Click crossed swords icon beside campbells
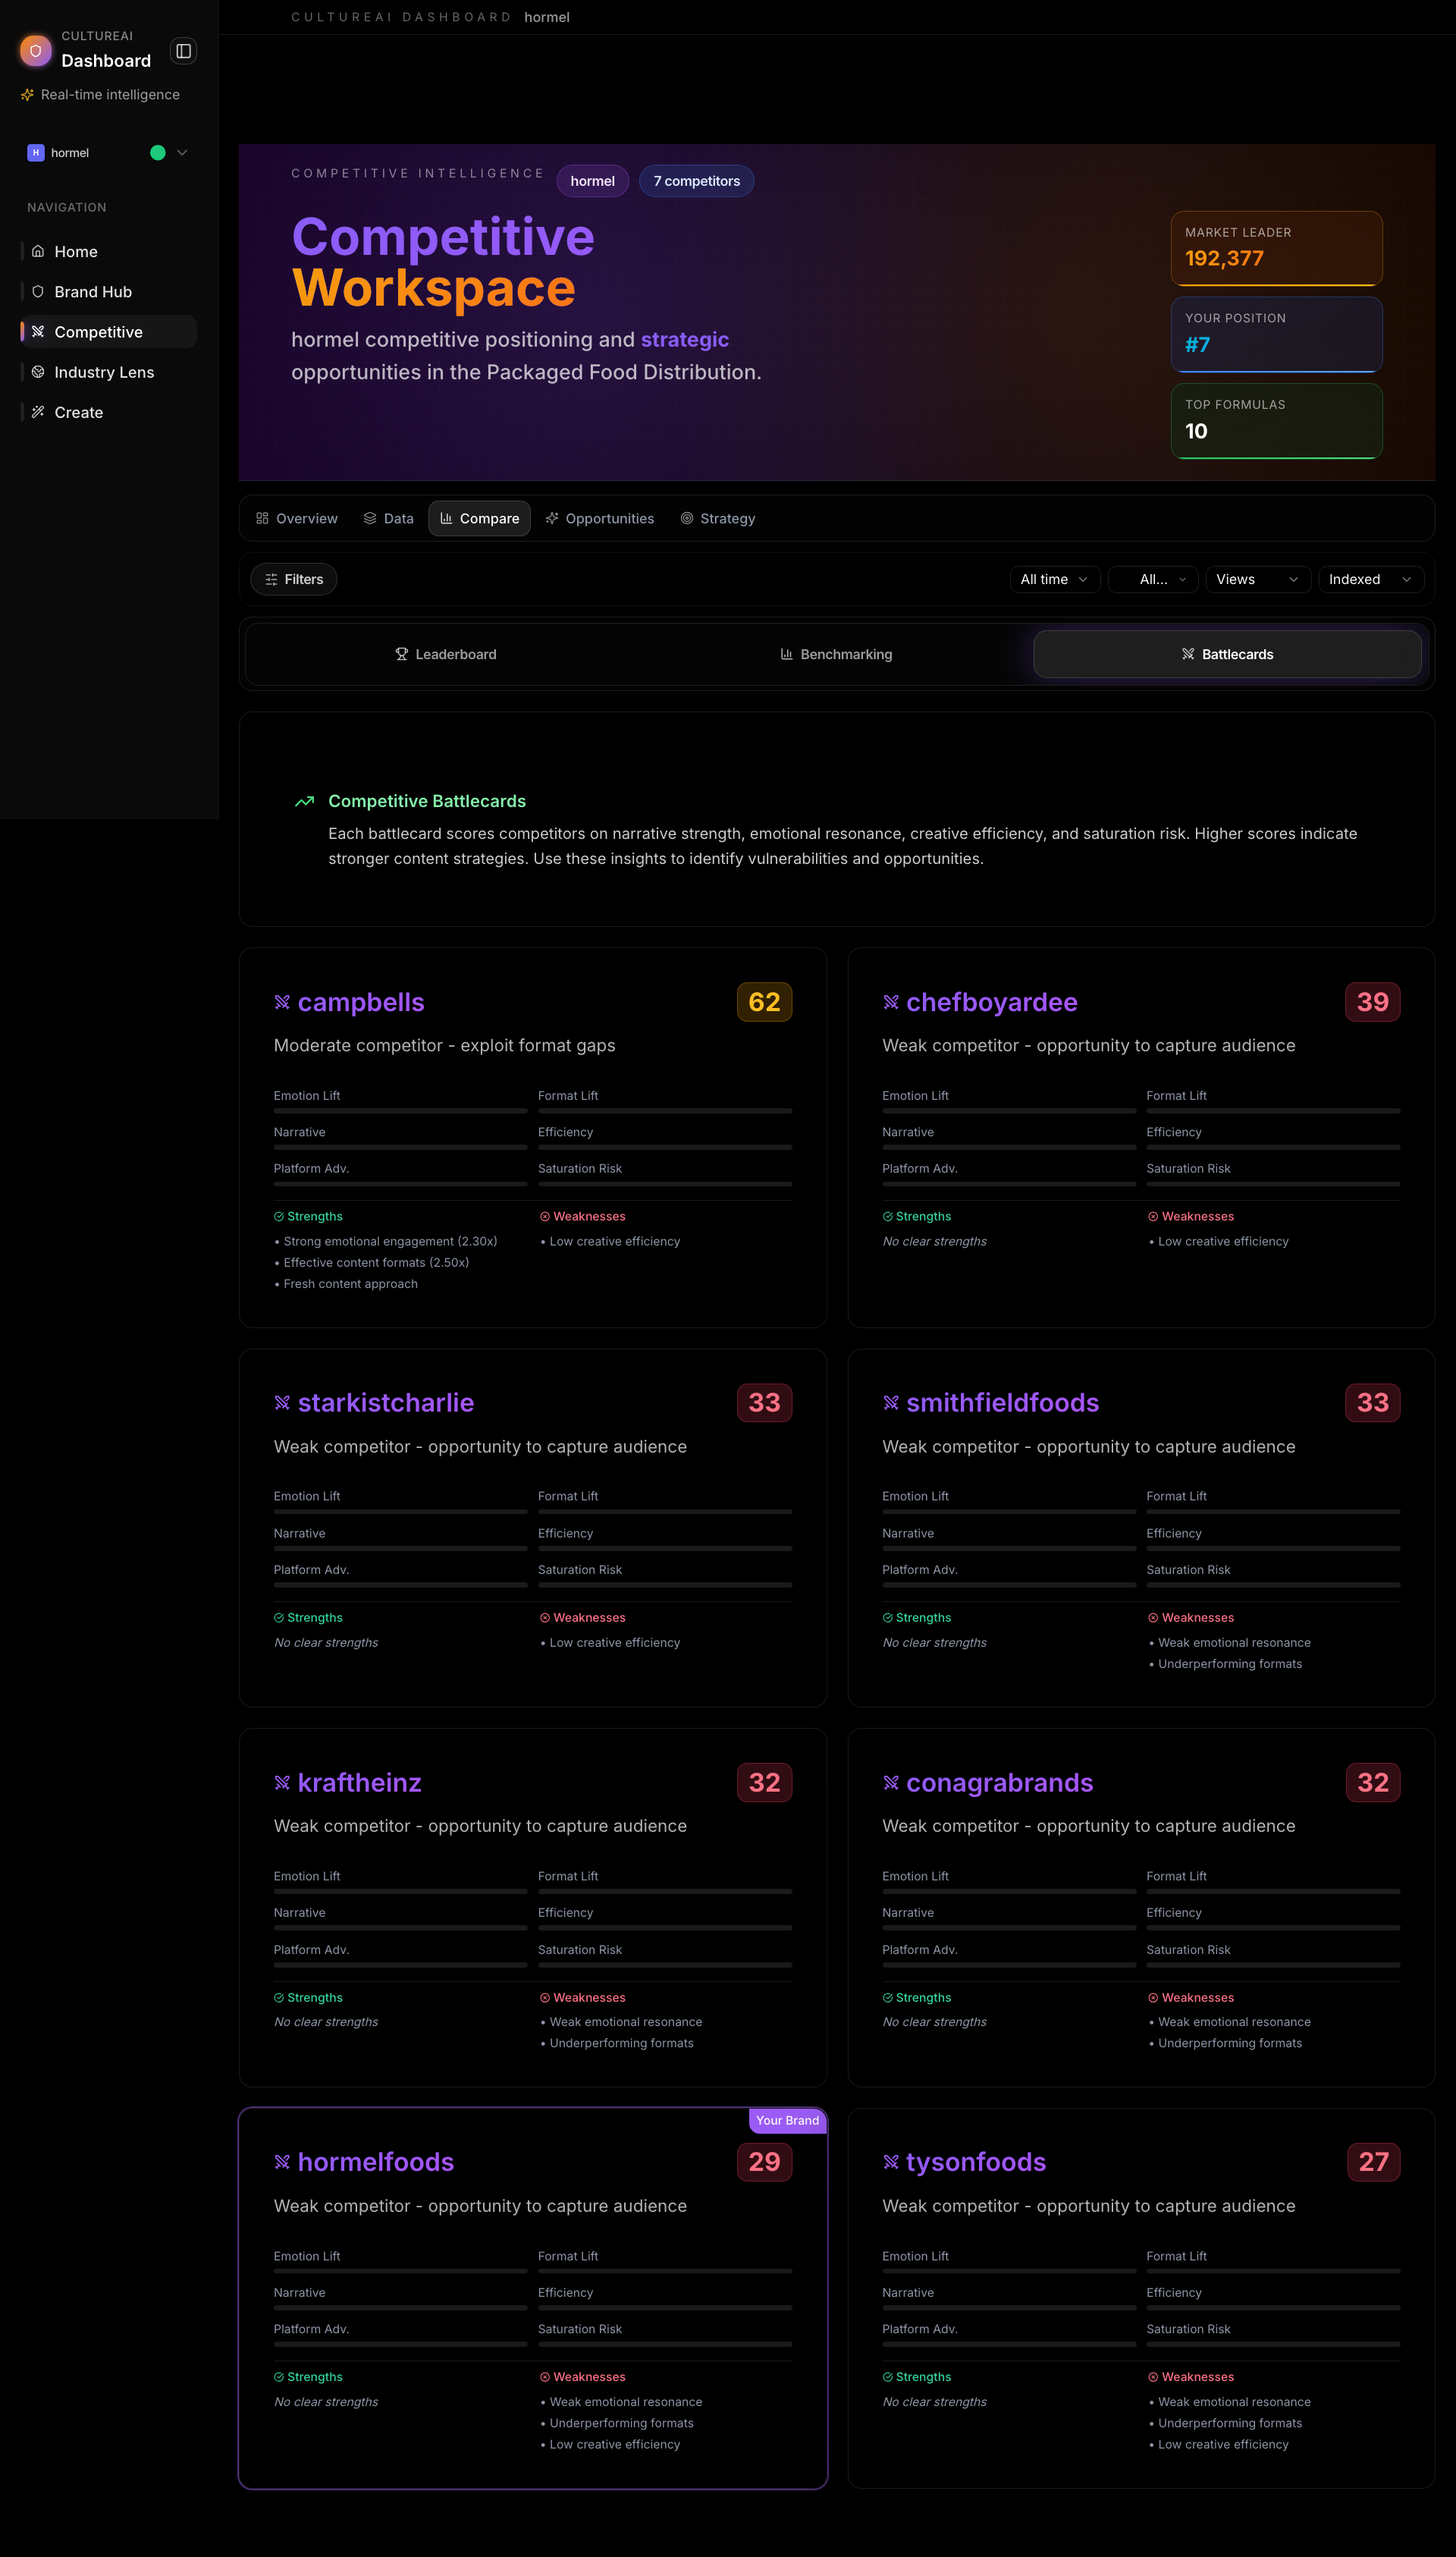1456x2557 pixels. (x=282, y=1002)
